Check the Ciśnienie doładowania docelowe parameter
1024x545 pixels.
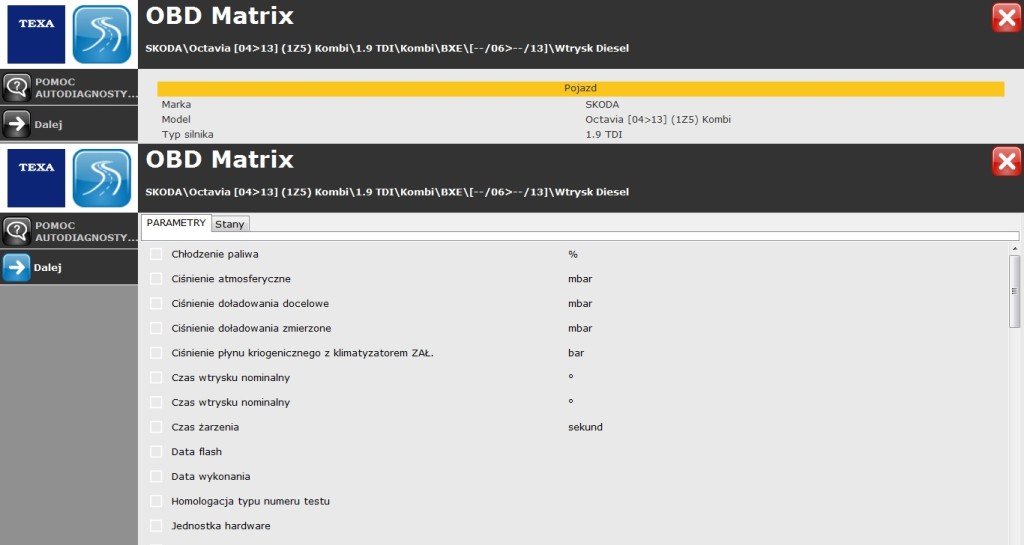pos(156,304)
